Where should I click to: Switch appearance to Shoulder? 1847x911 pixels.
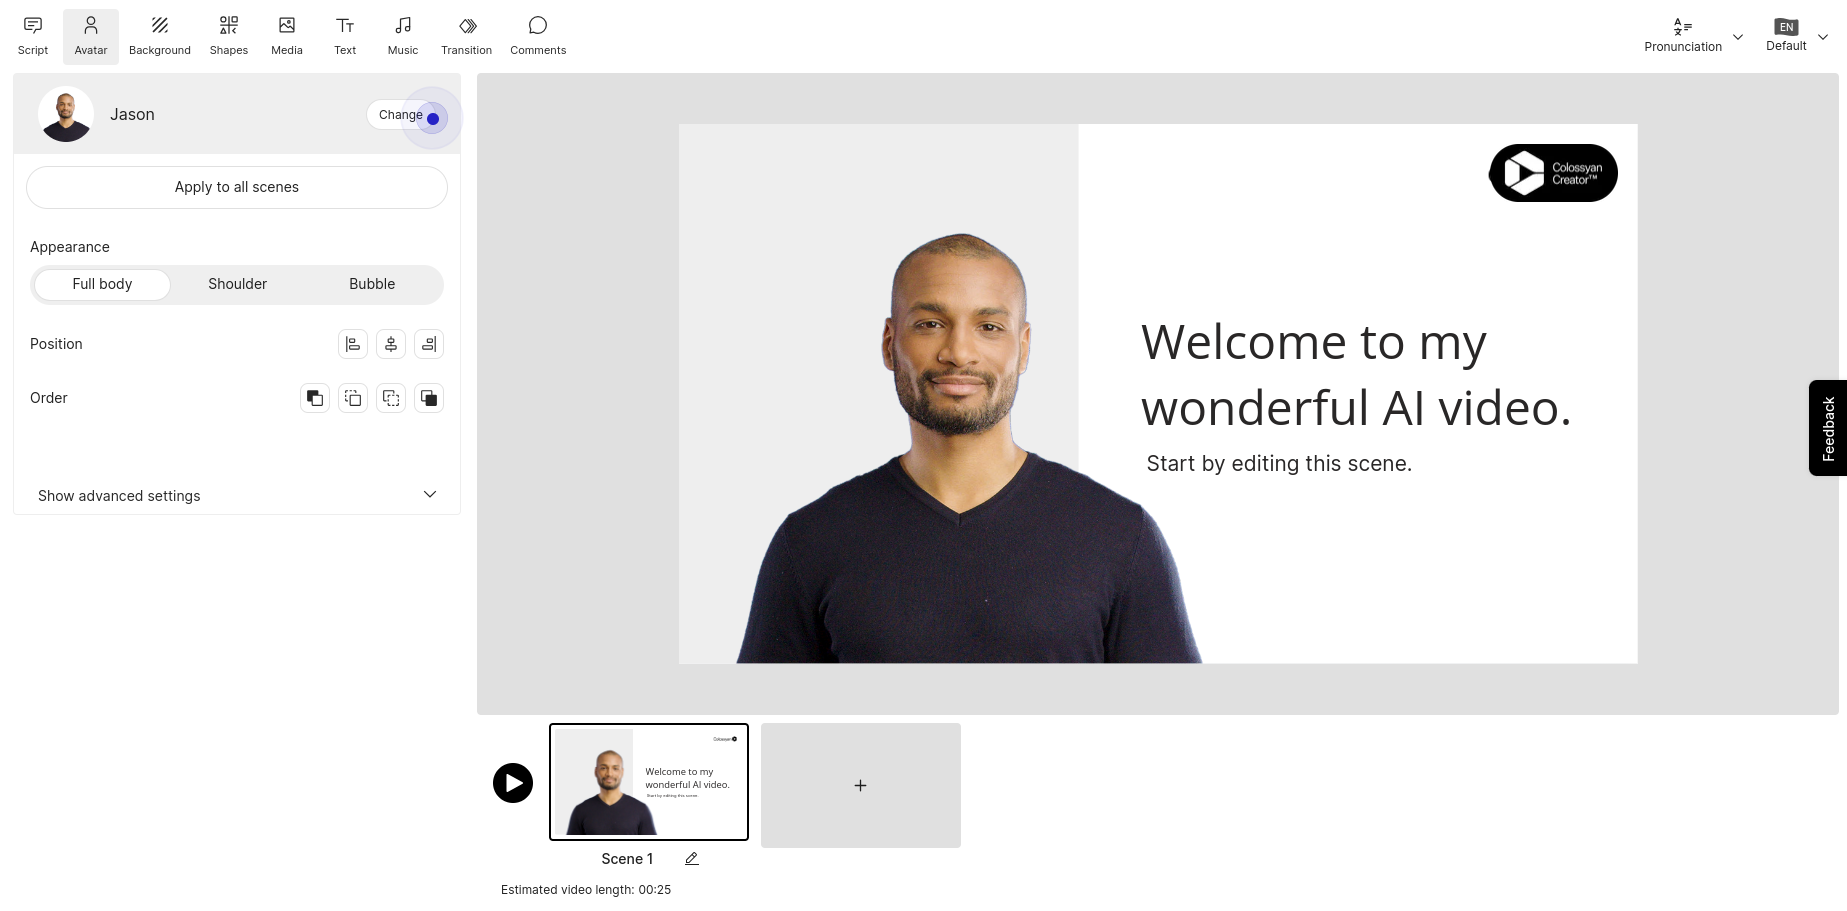click(x=237, y=284)
